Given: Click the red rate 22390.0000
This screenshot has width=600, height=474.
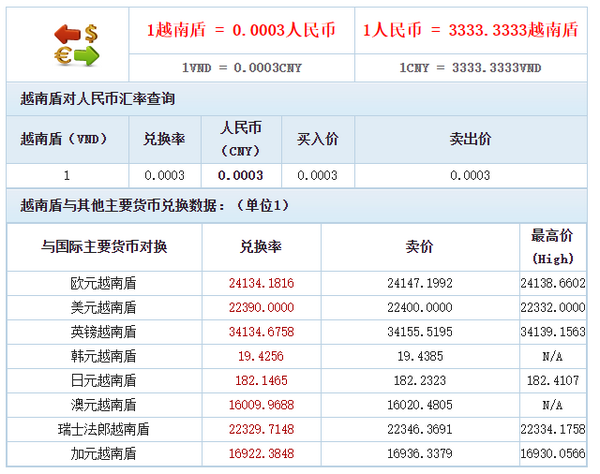Looking at the screenshot, I should pyautogui.click(x=261, y=308).
